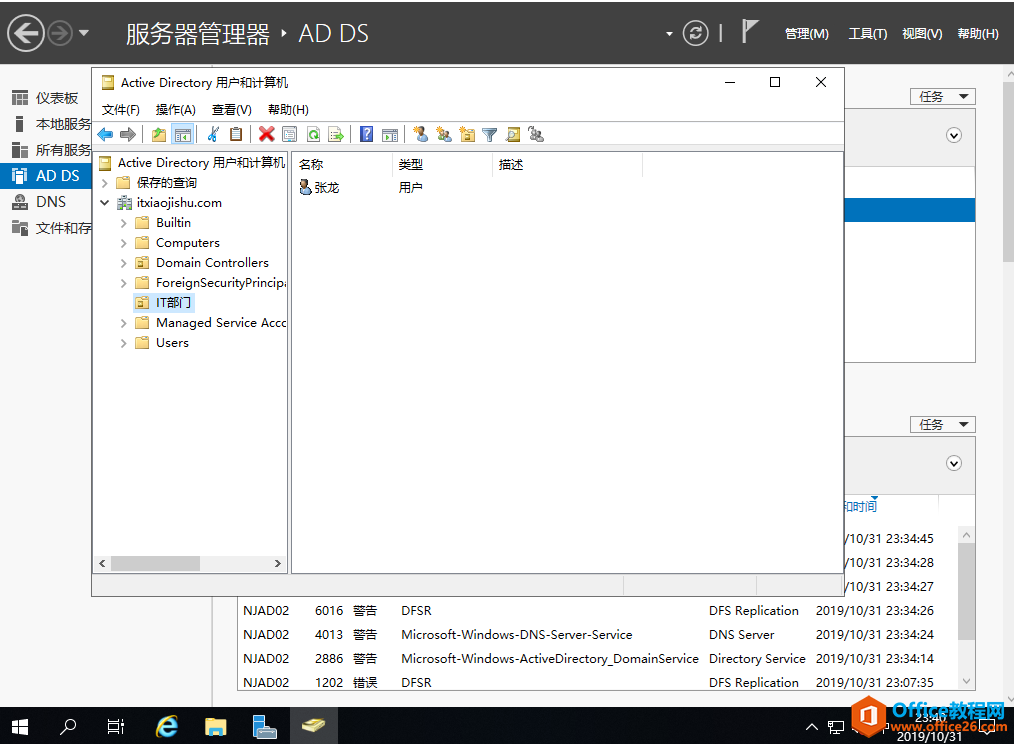Click Server Manager refresh circle icon
Screen dimensions: 1014x744
click(x=696, y=33)
